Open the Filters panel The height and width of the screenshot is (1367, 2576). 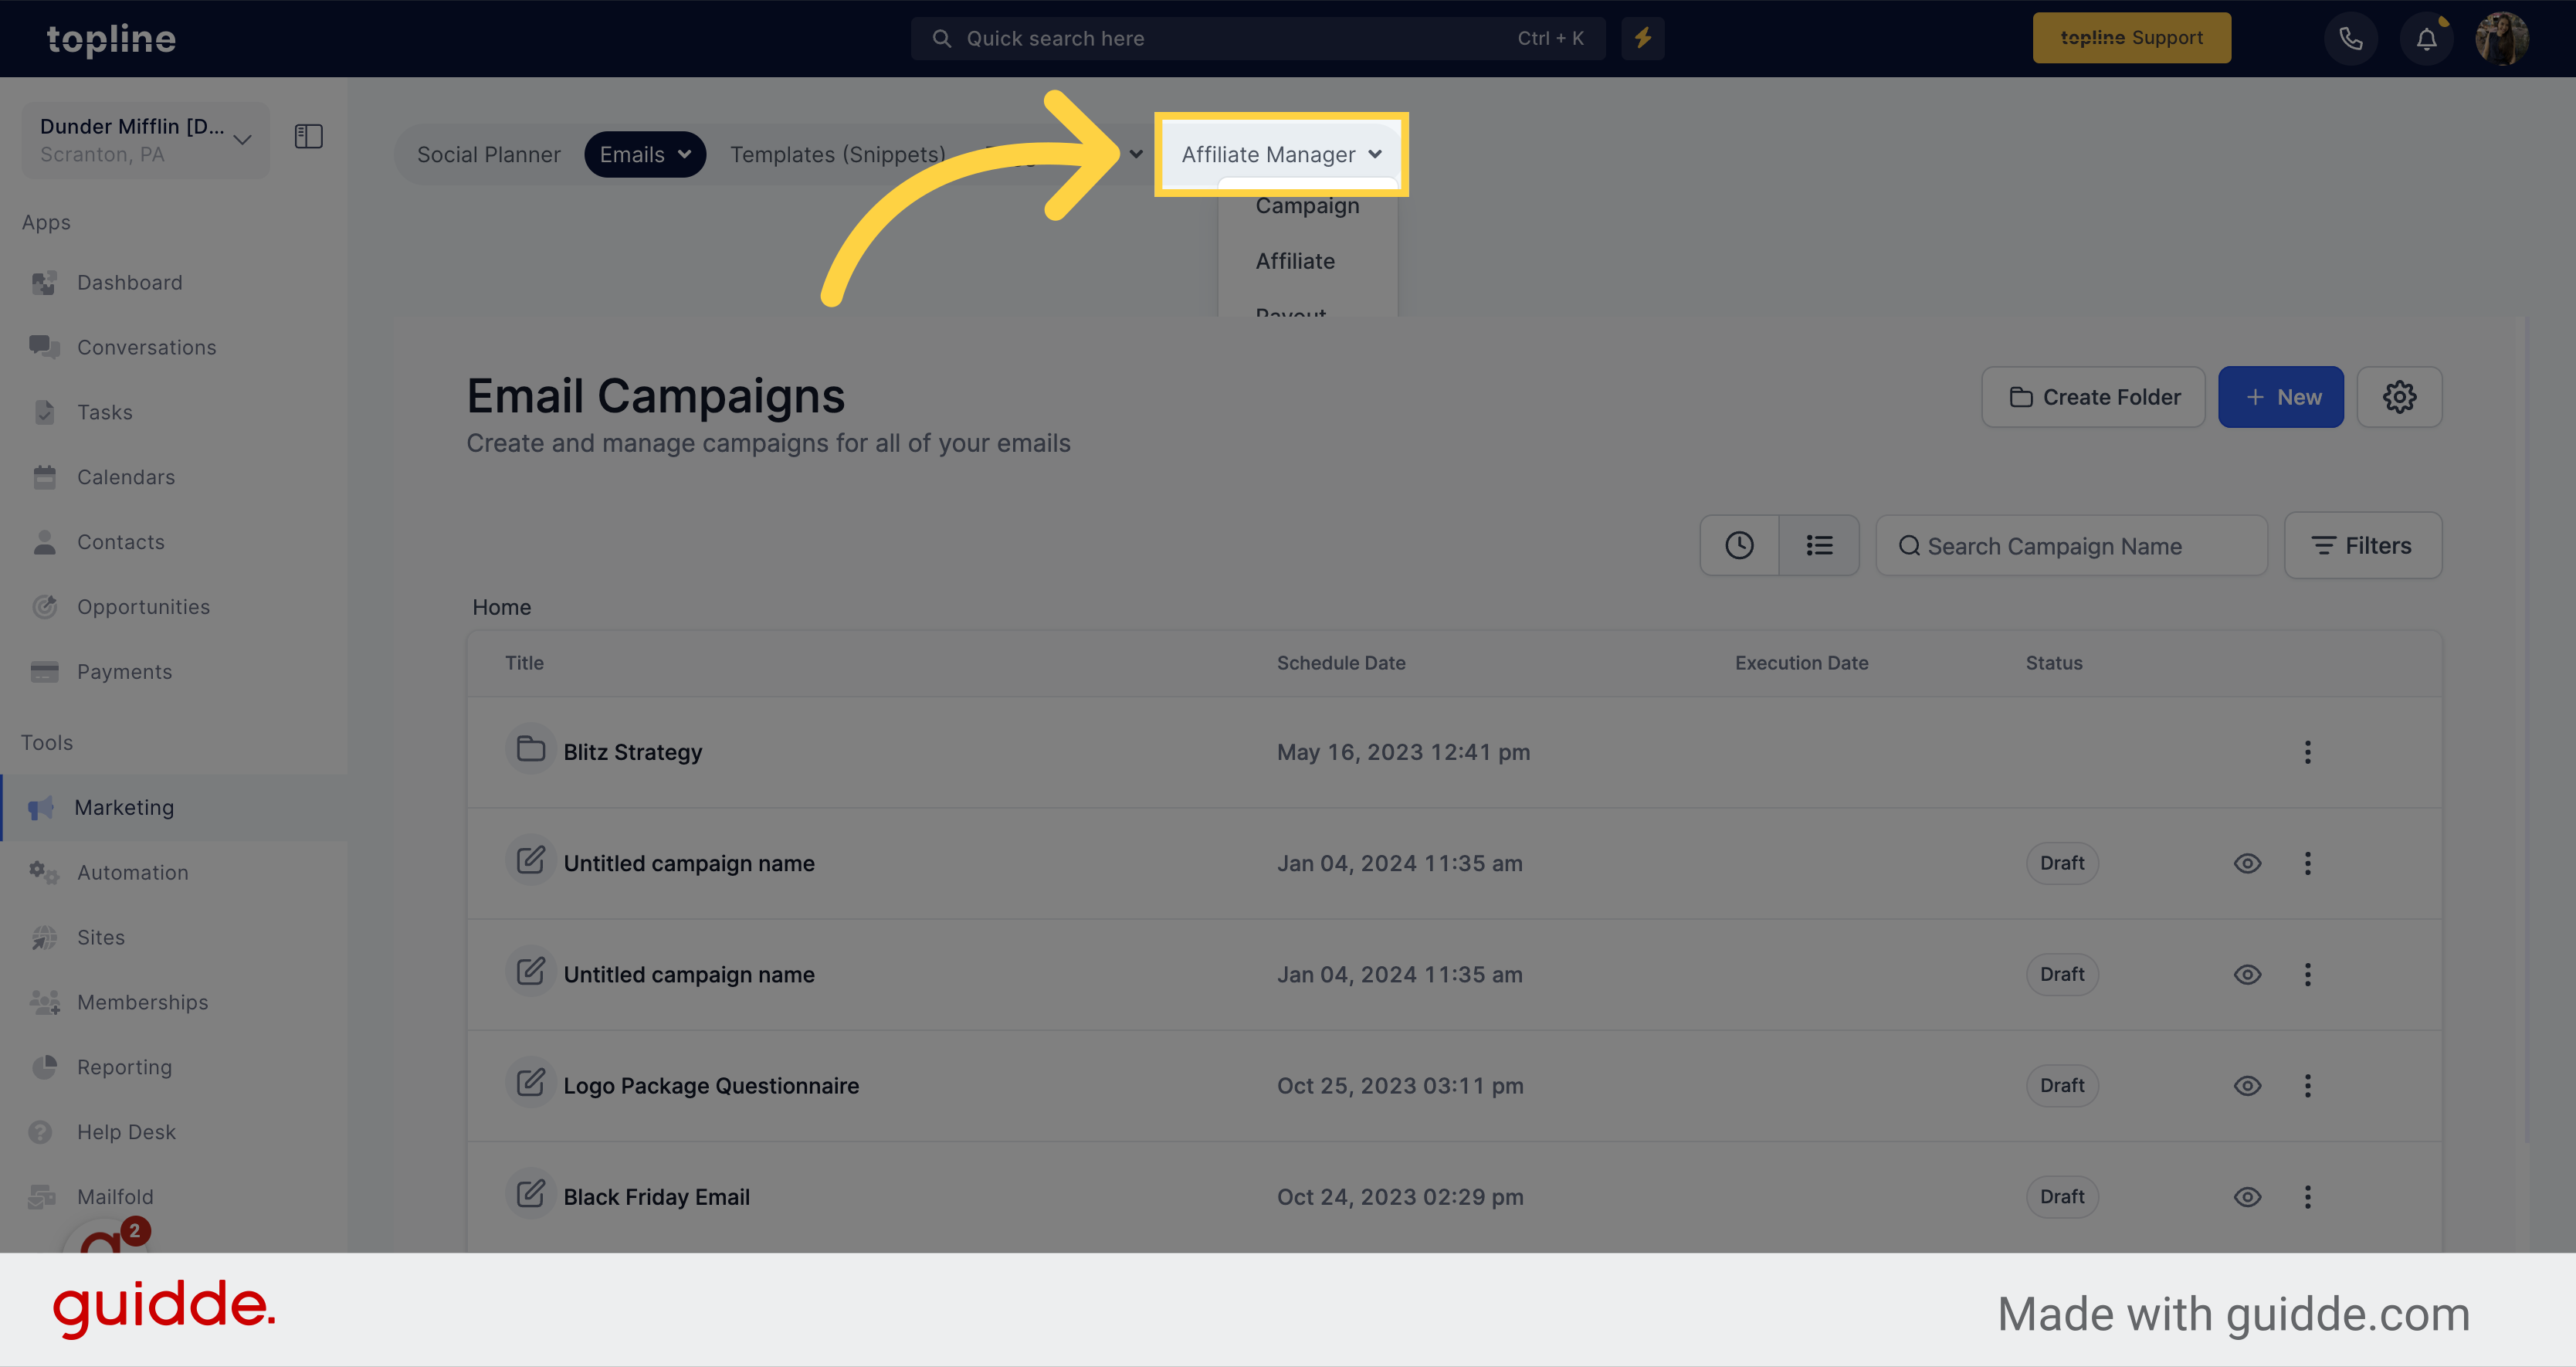point(2363,545)
